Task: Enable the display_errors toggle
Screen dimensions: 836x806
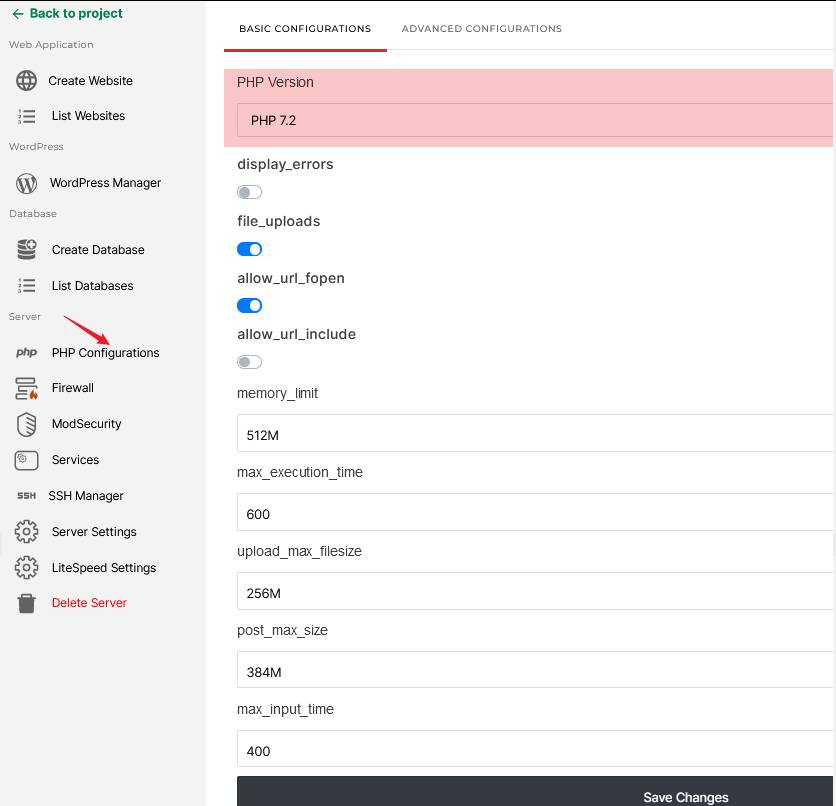Action: (x=249, y=192)
